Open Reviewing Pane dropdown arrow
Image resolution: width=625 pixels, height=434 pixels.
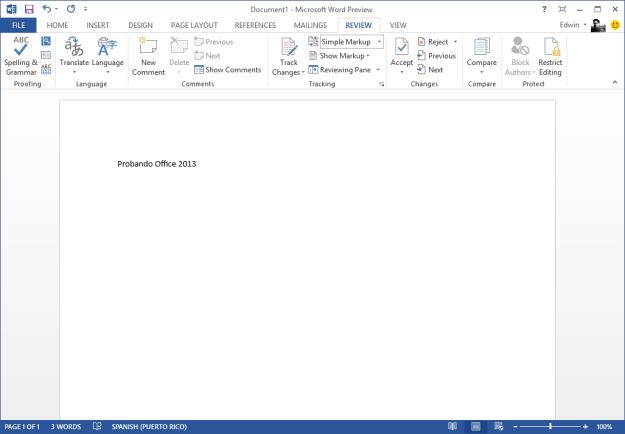pyautogui.click(x=378, y=70)
